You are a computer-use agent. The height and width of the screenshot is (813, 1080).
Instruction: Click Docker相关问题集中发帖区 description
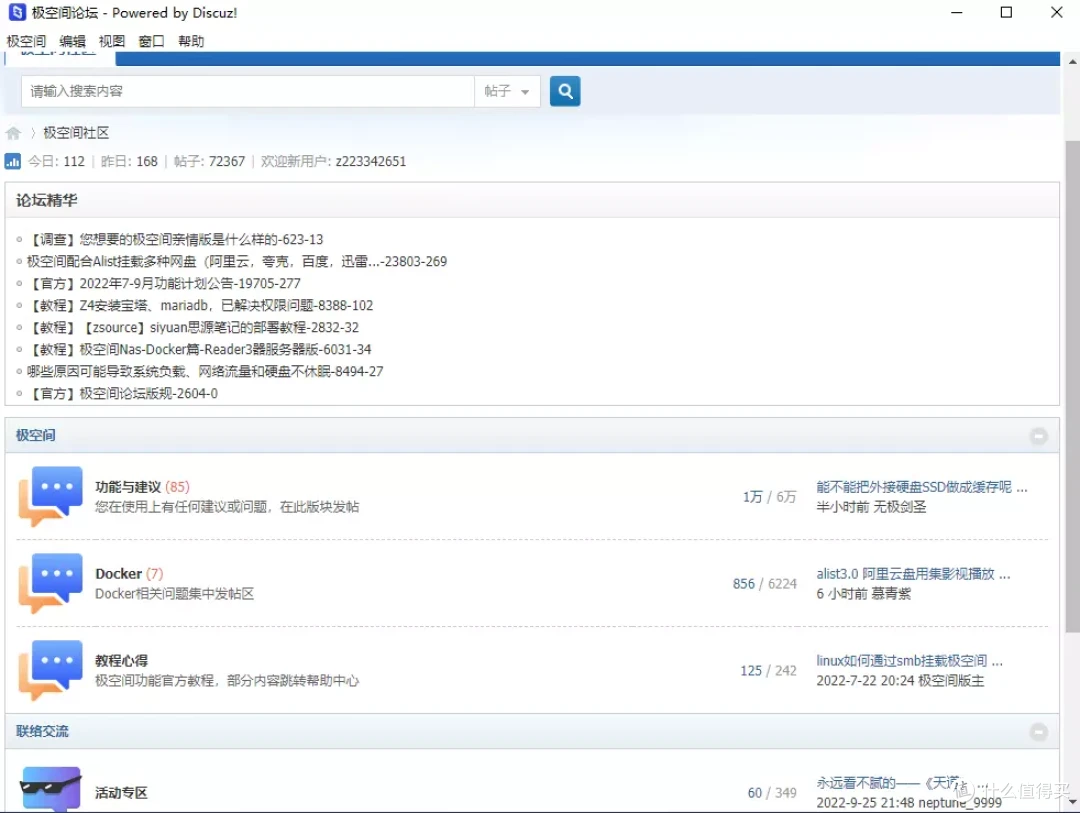[x=174, y=594]
